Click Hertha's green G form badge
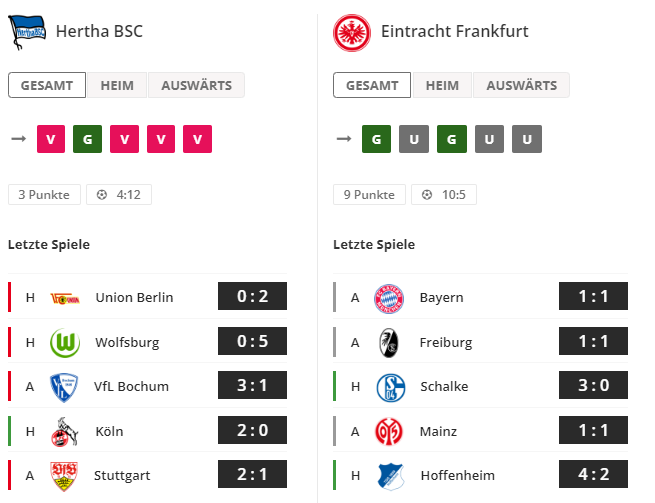655x503 pixels. pos(87,139)
